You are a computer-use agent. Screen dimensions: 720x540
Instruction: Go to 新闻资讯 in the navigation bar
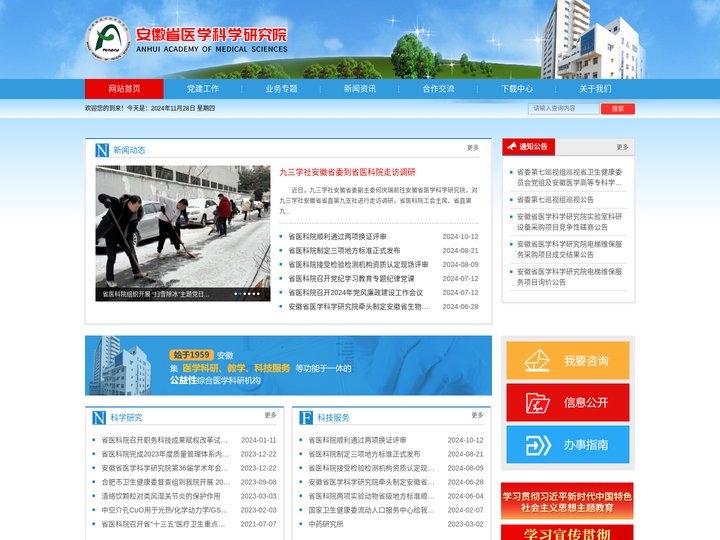360,89
